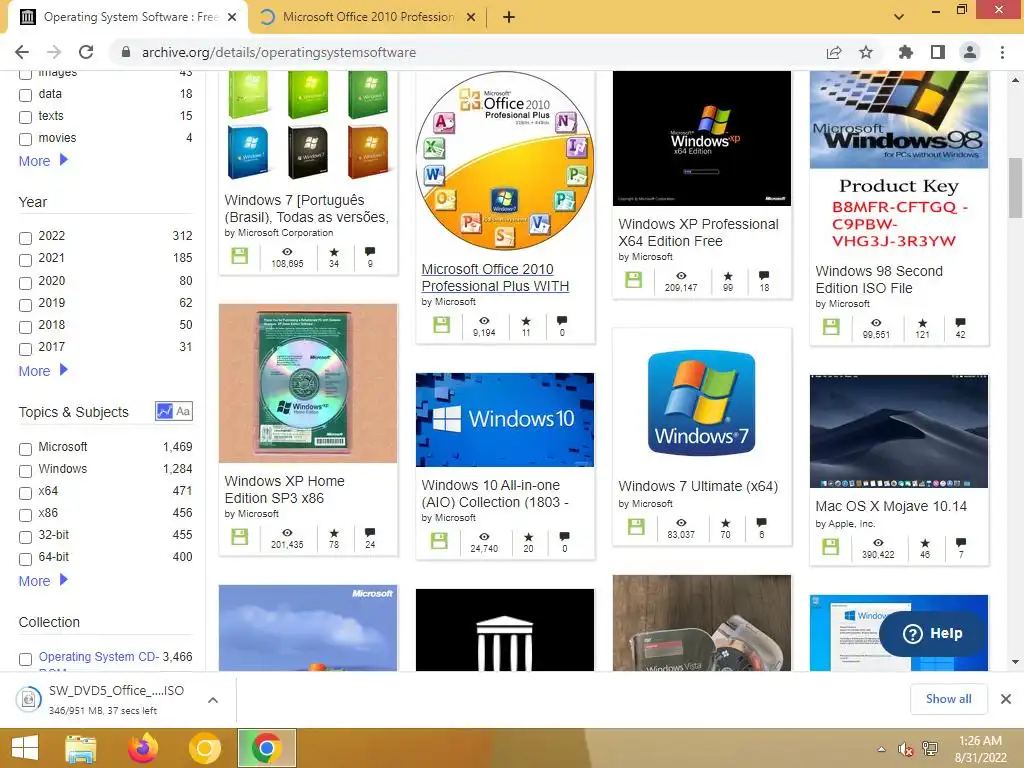Click the Show all downloads button

pos(948,699)
